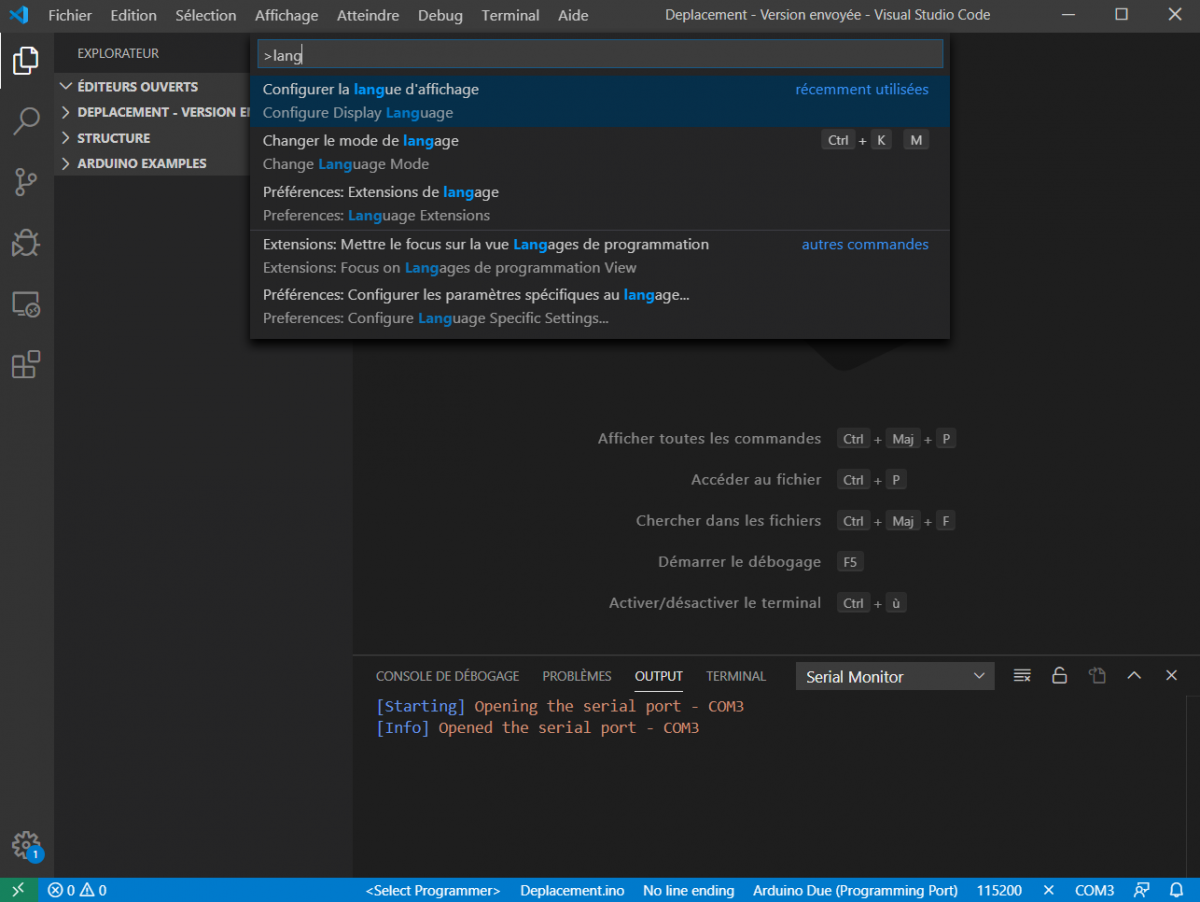
Task: Click the command palette input containing ">lang"
Action: 600,55
